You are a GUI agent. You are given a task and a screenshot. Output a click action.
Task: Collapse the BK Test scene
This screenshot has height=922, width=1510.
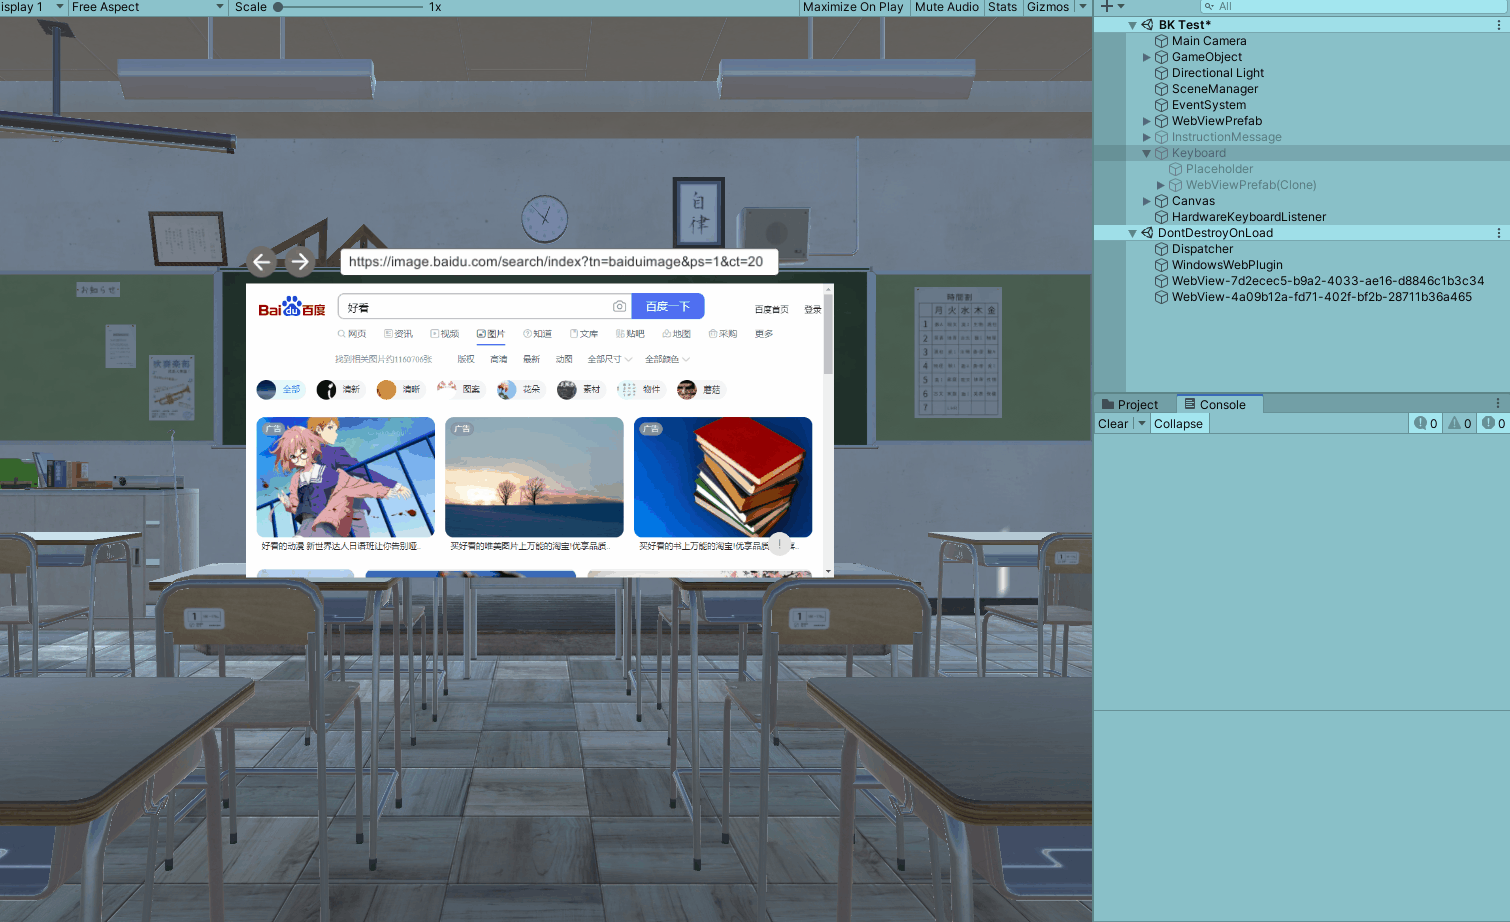[x=1132, y=25]
